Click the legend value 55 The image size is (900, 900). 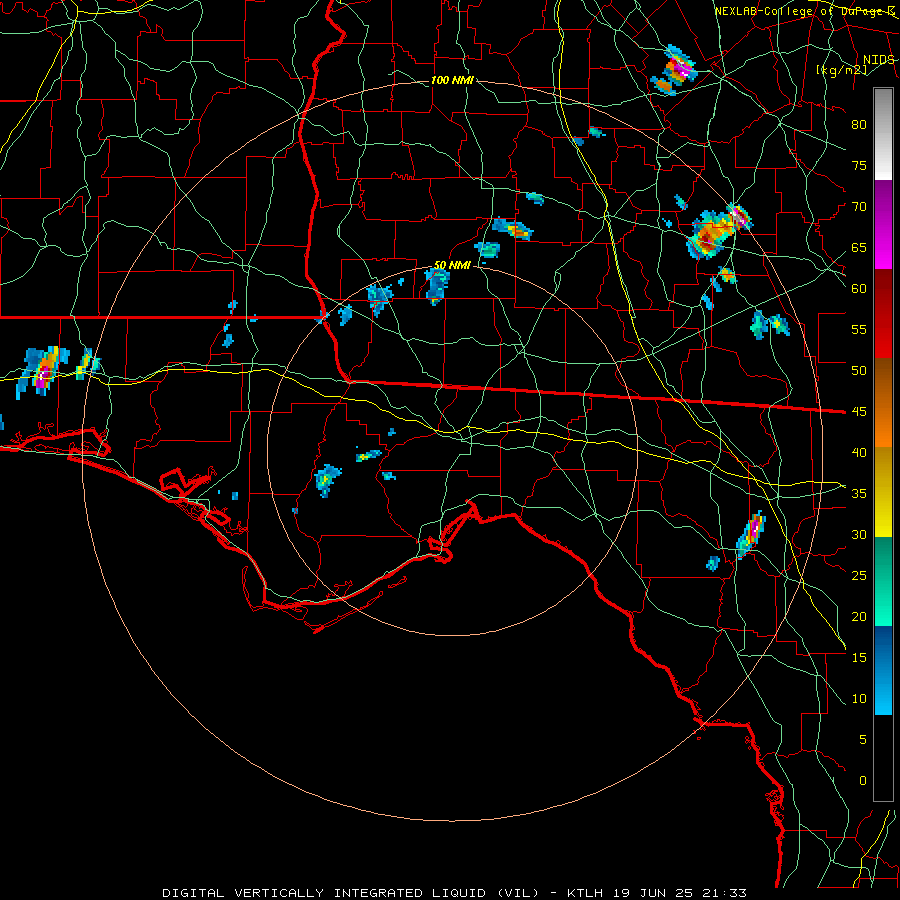click(x=859, y=330)
